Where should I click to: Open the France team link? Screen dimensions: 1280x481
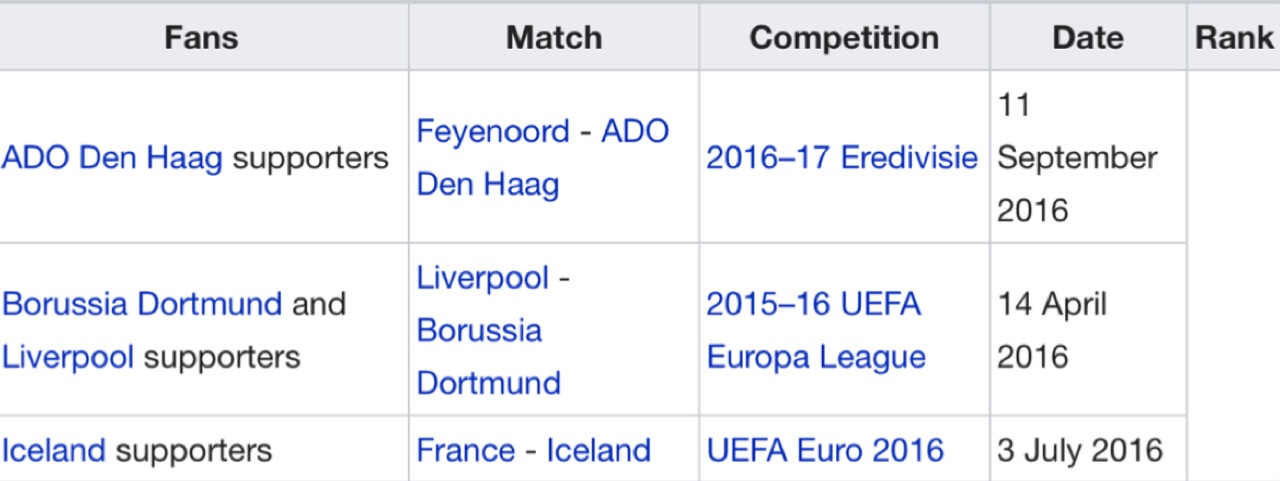tap(466, 450)
